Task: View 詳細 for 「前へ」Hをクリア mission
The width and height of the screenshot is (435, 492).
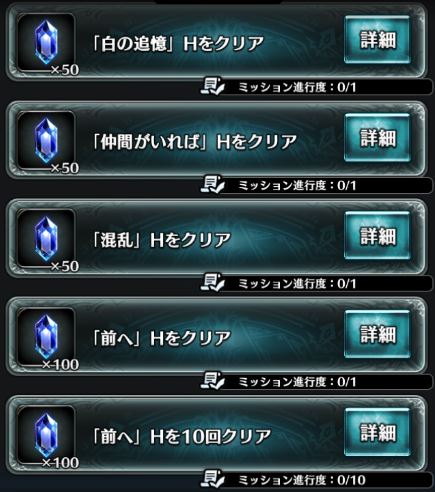Action: [x=377, y=334]
